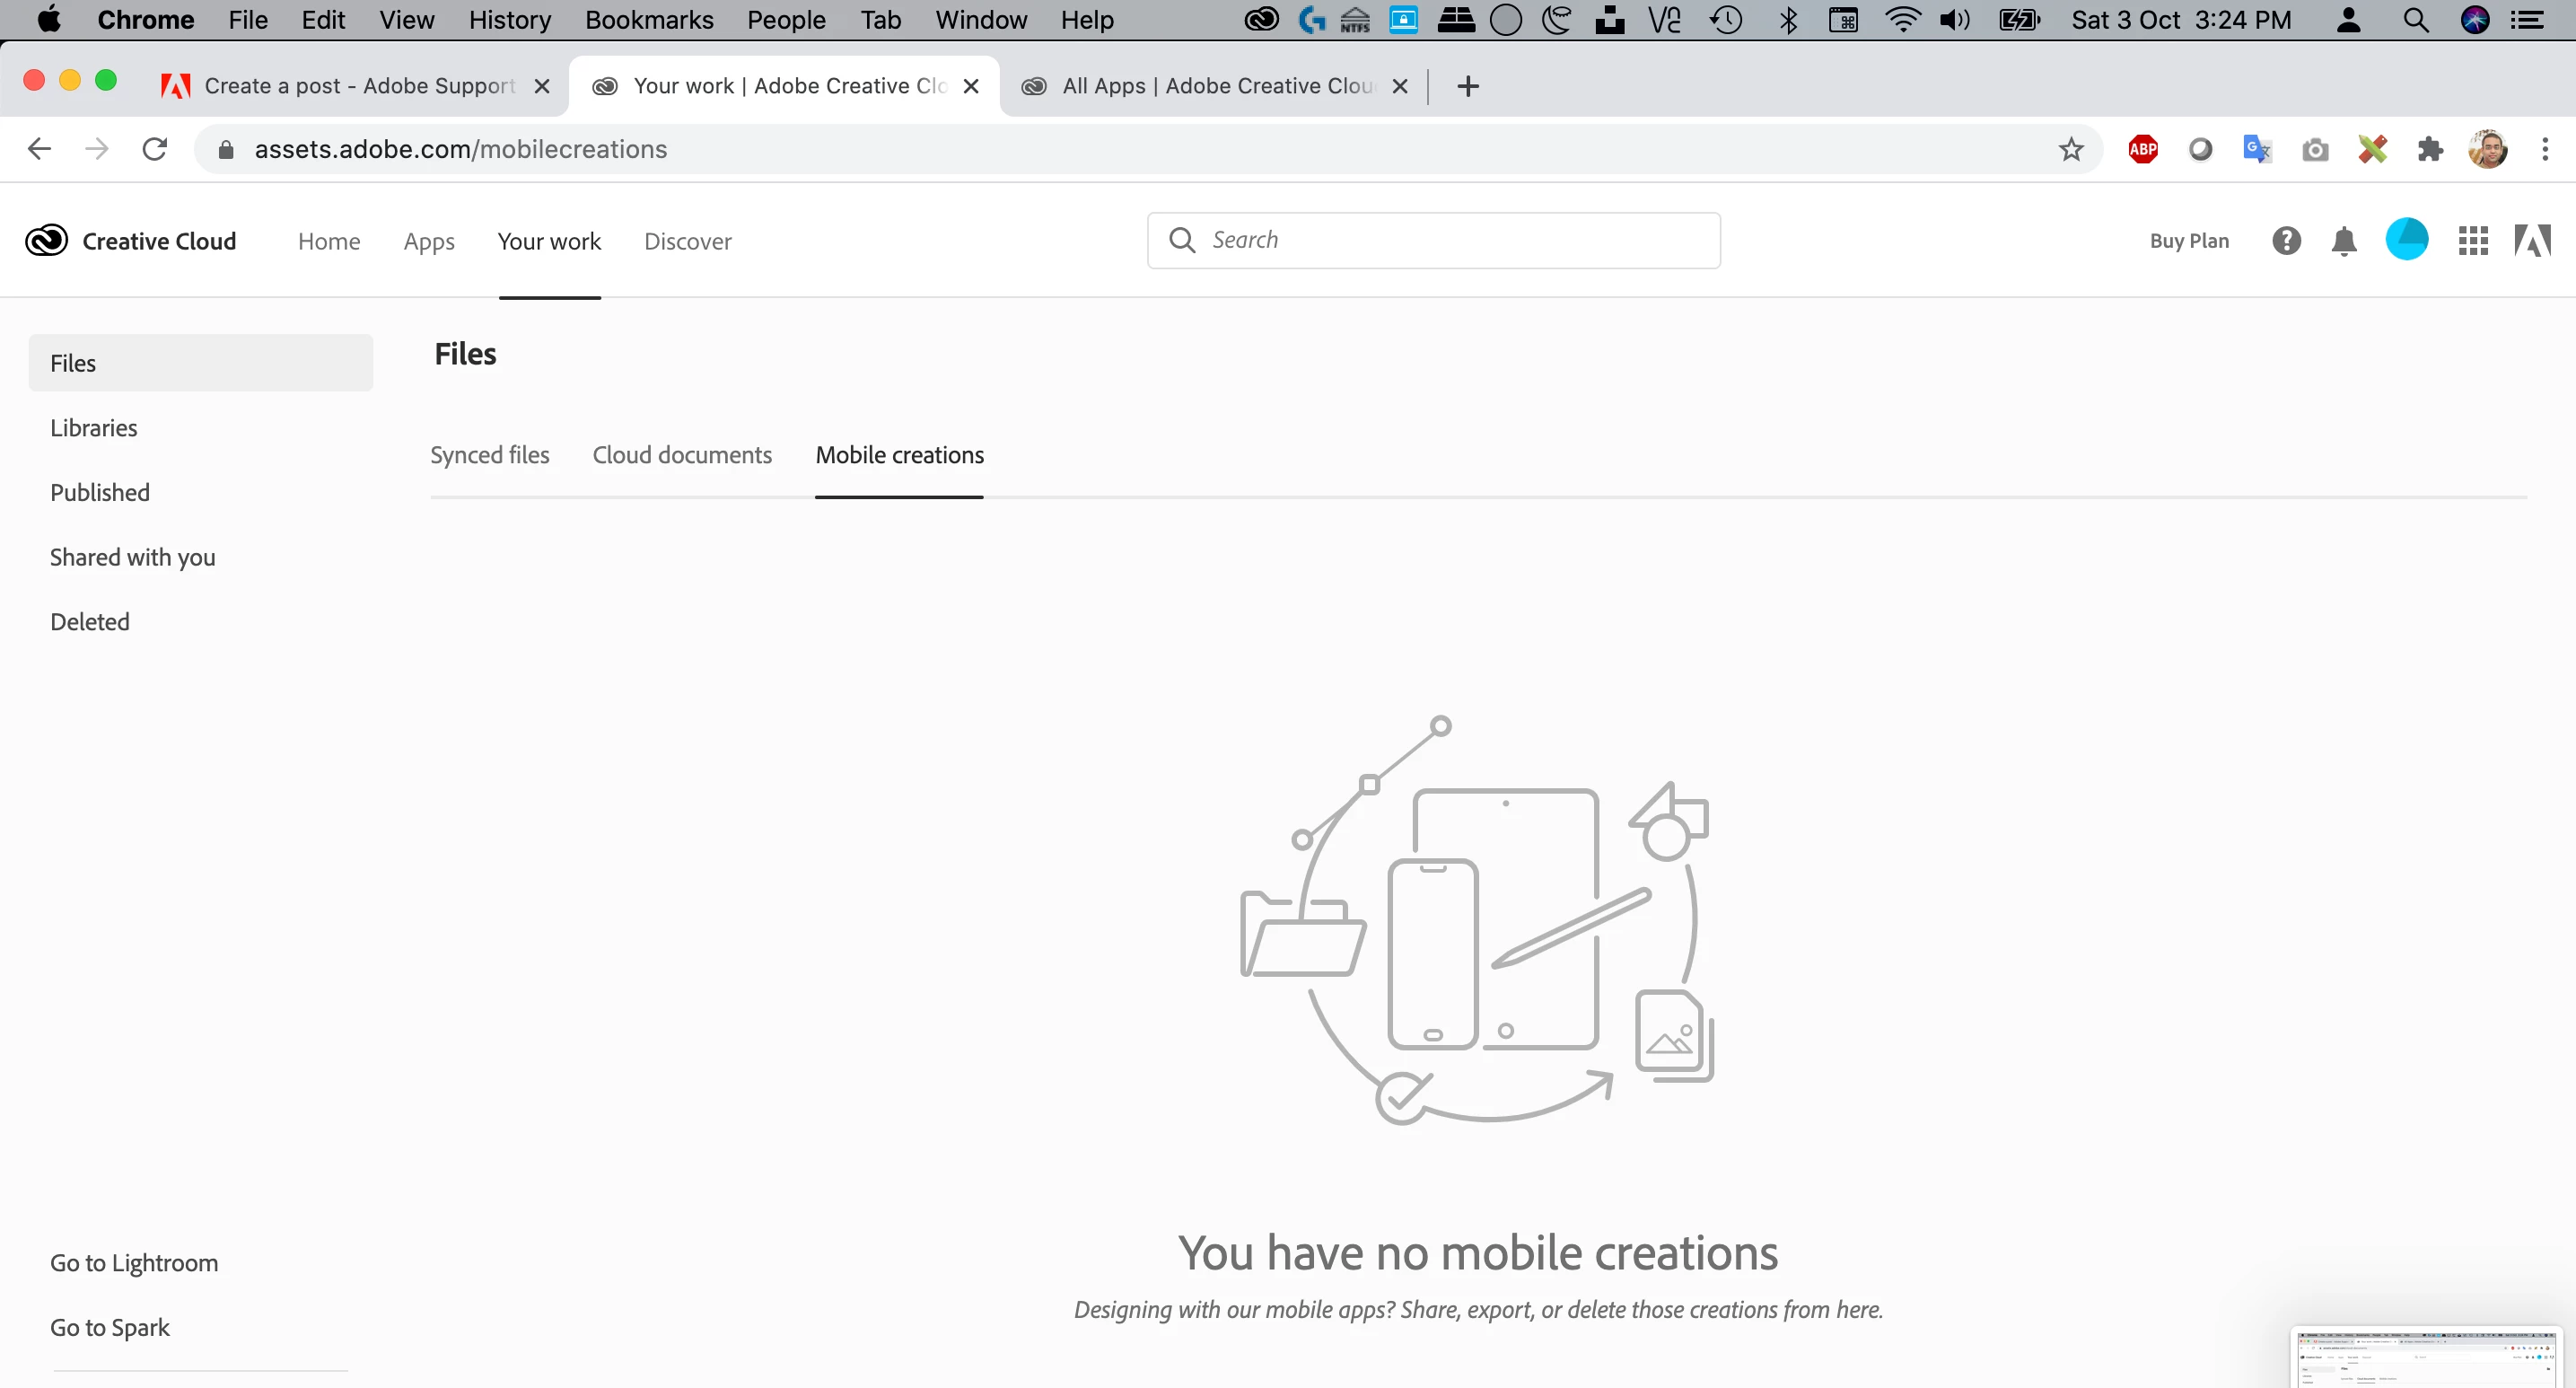
Task: Open Chrome extensions puzzle icon
Action: (x=2430, y=150)
